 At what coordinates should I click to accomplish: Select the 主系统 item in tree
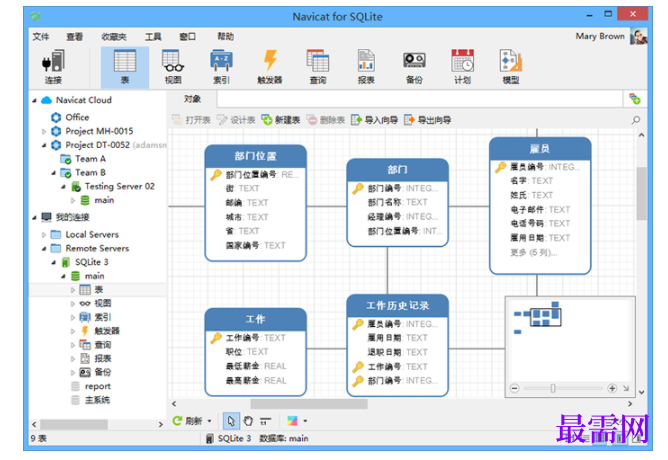point(97,400)
